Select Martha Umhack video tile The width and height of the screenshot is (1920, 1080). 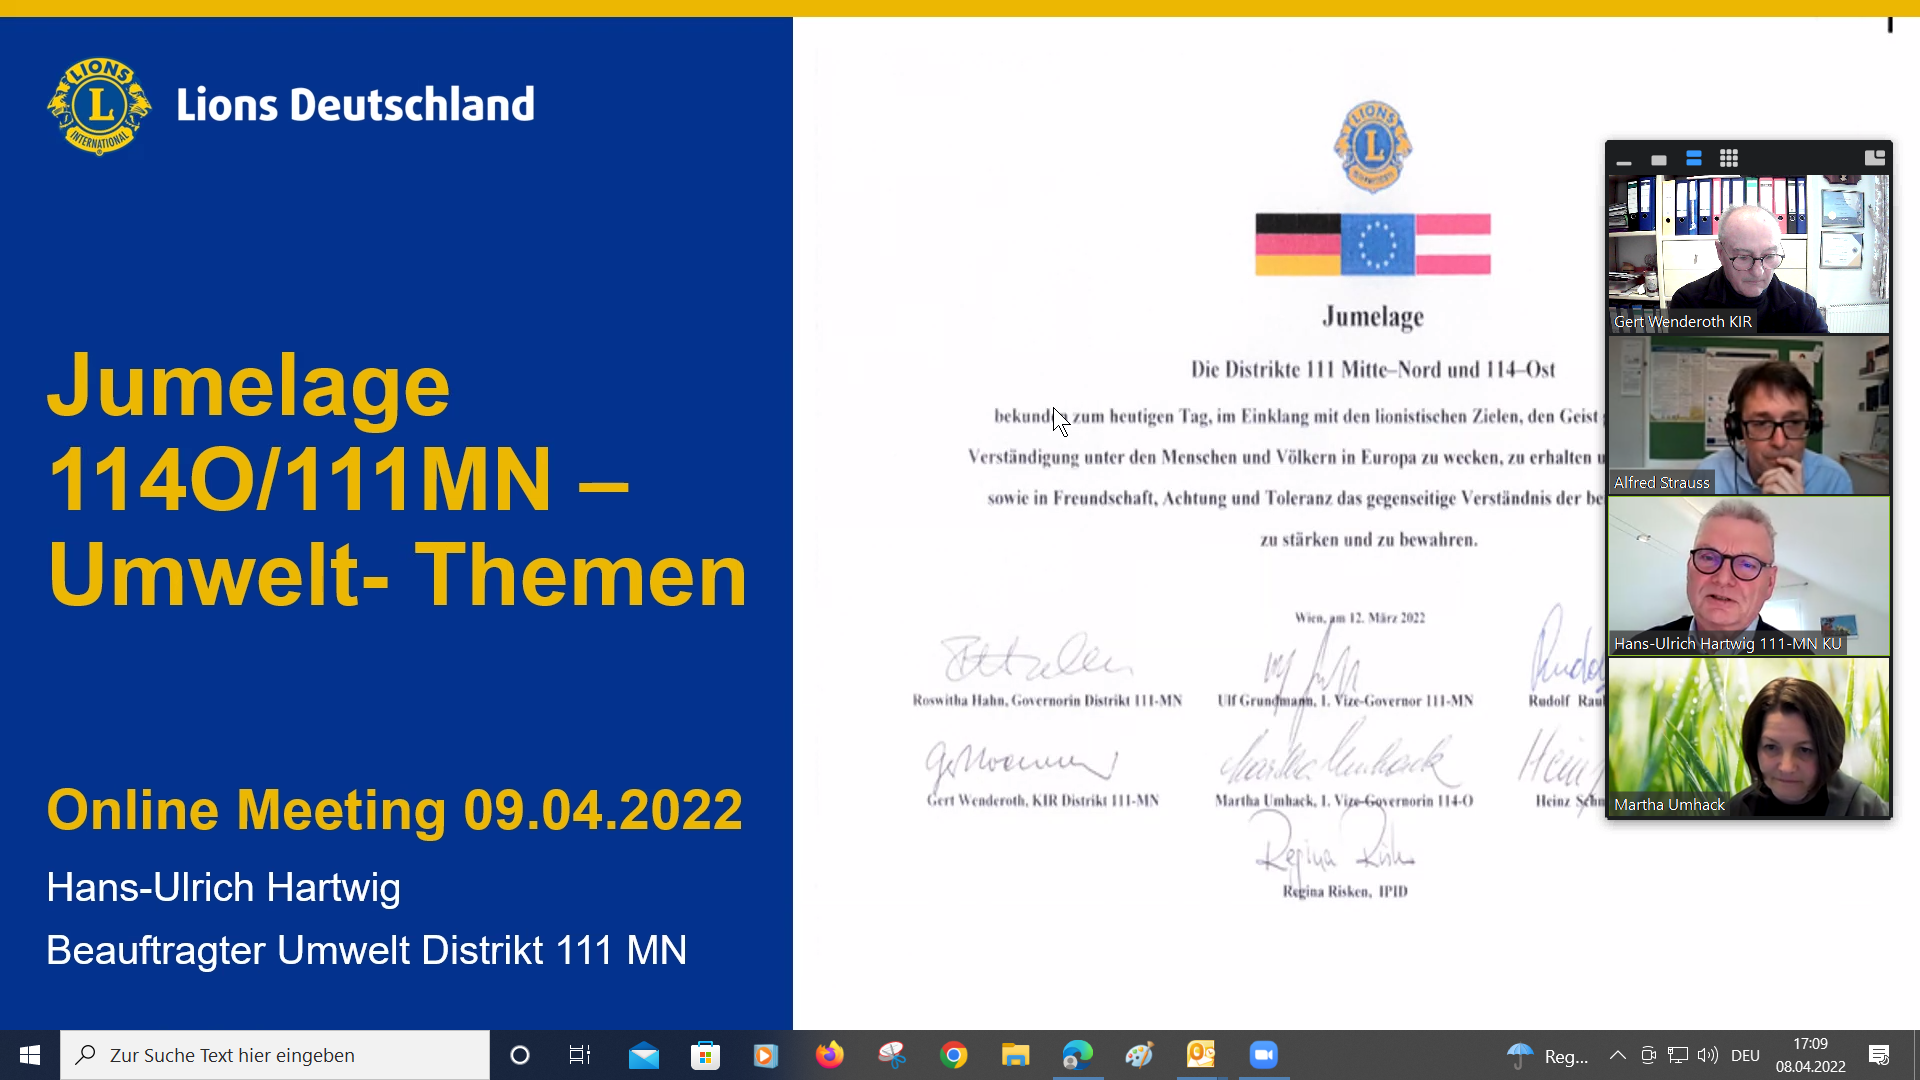1748,737
